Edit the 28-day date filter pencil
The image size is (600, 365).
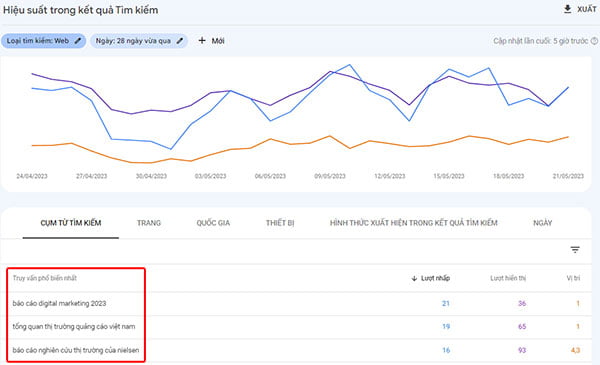pyautogui.click(x=179, y=41)
